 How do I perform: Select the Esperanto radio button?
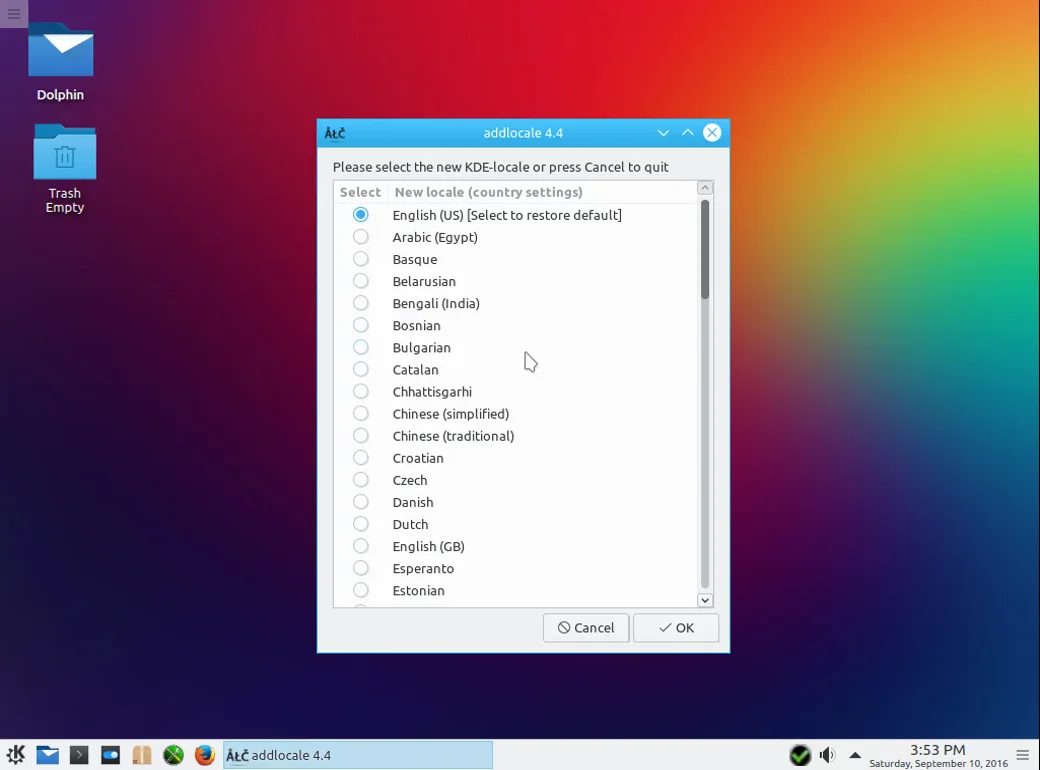[361, 568]
